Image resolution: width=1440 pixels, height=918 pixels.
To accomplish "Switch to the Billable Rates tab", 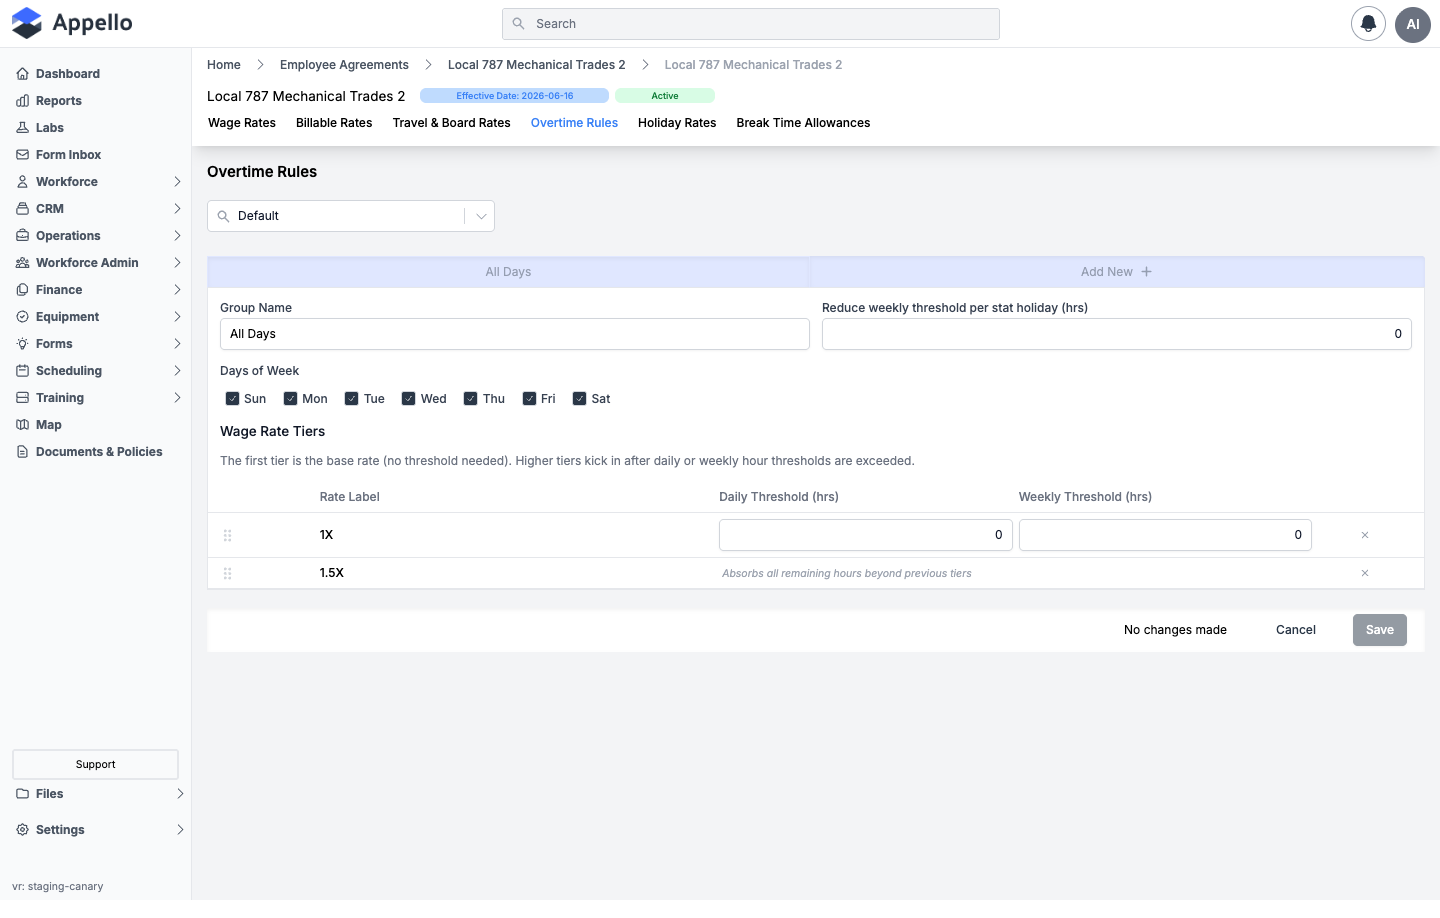I will coord(334,123).
